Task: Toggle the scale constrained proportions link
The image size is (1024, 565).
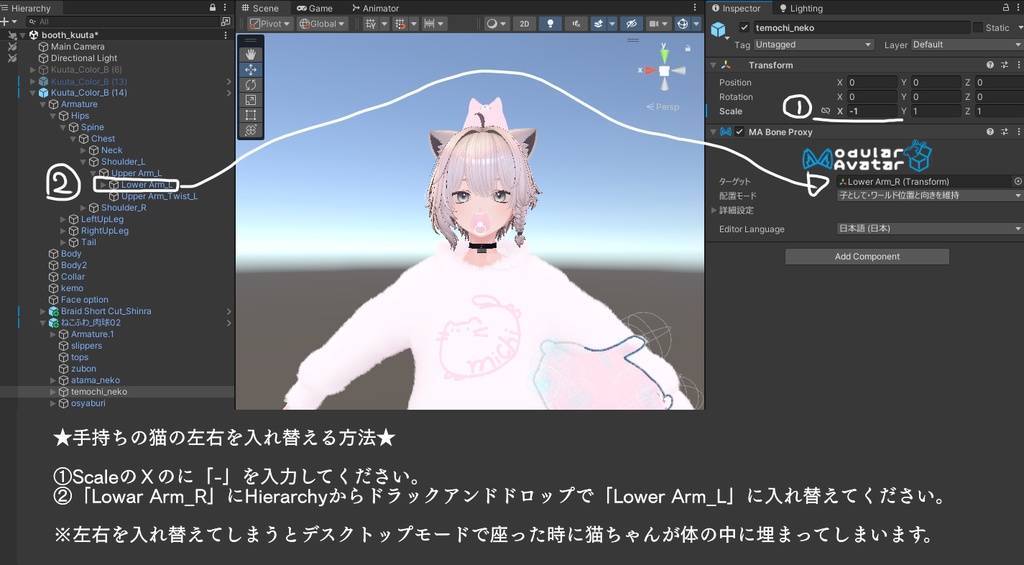Action: [x=825, y=111]
